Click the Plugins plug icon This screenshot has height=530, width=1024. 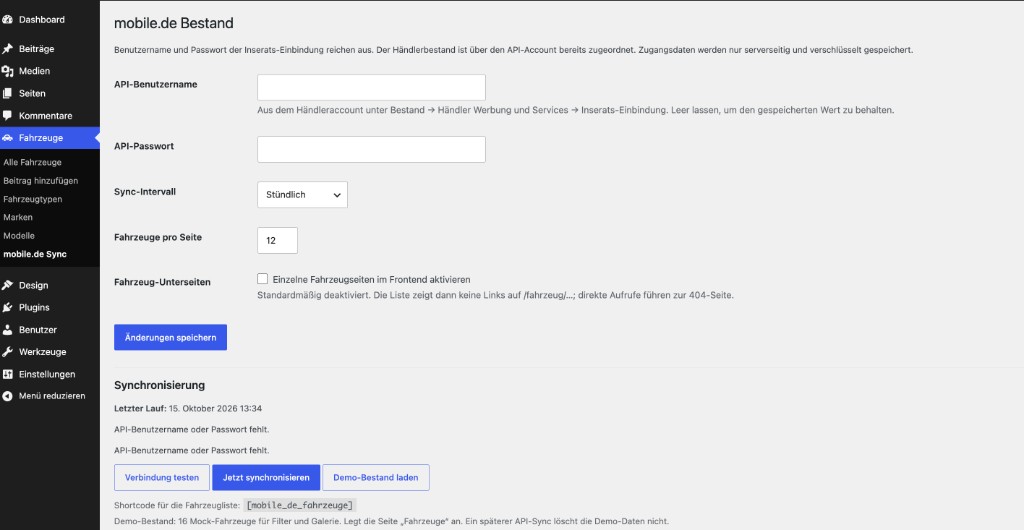pyautogui.click(x=7, y=307)
